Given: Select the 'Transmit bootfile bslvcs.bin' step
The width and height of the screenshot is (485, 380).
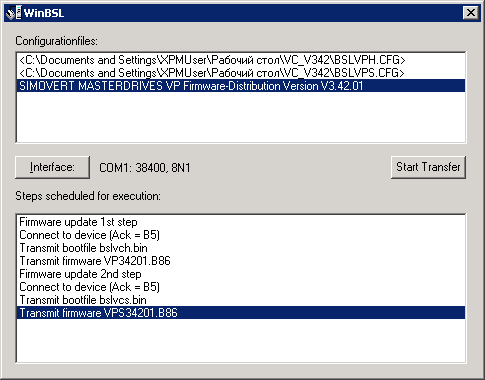Looking at the screenshot, I should (x=241, y=300).
